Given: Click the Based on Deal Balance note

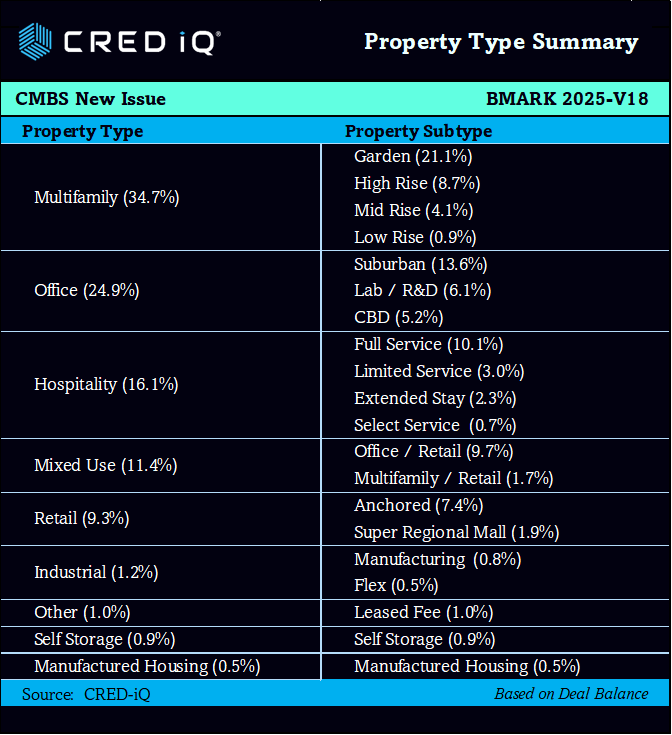Looking at the screenshot, I should pos(571,694).
